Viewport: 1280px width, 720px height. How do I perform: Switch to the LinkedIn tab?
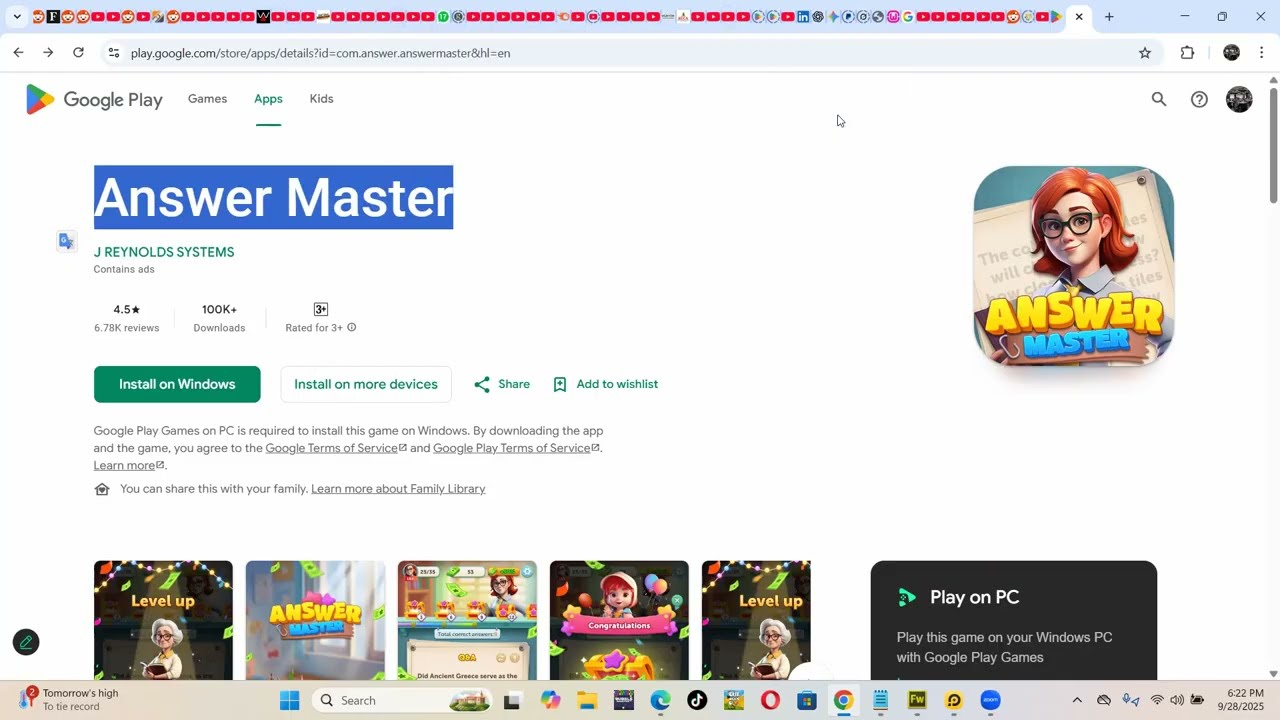point(803,17)
